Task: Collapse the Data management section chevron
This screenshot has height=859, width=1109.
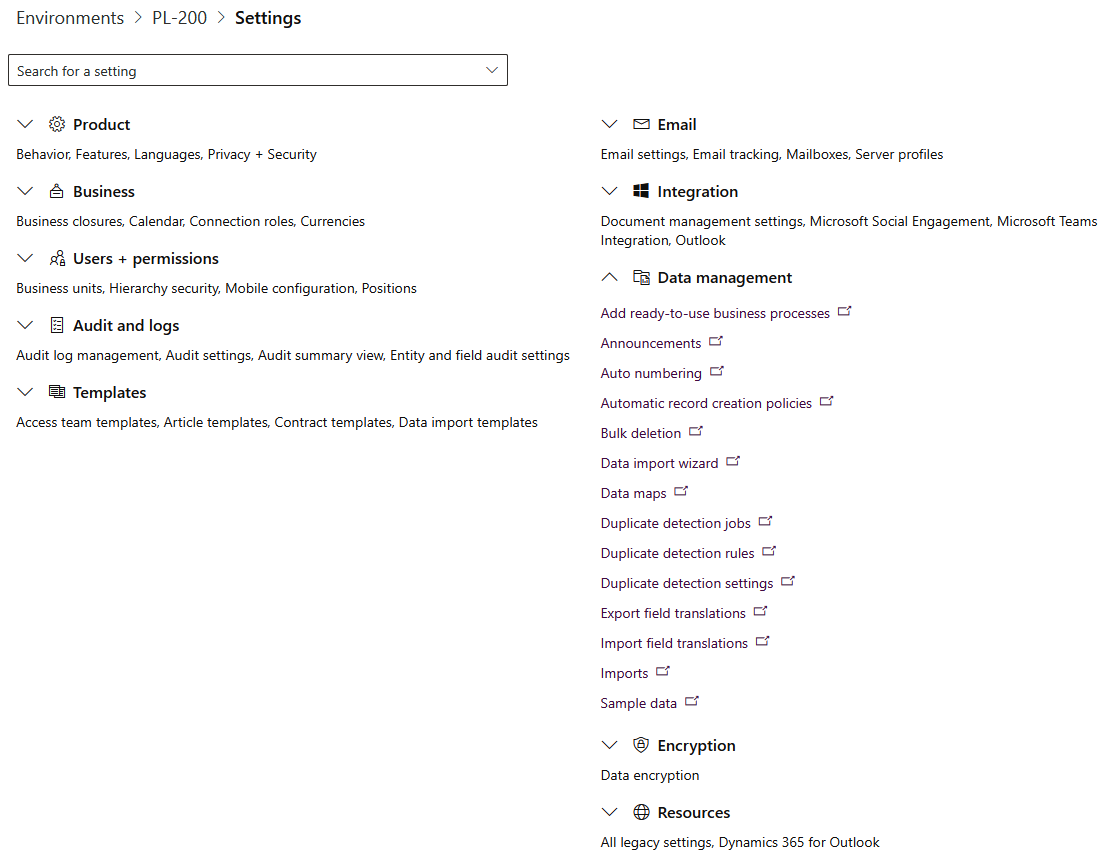Action: [609, 277]
